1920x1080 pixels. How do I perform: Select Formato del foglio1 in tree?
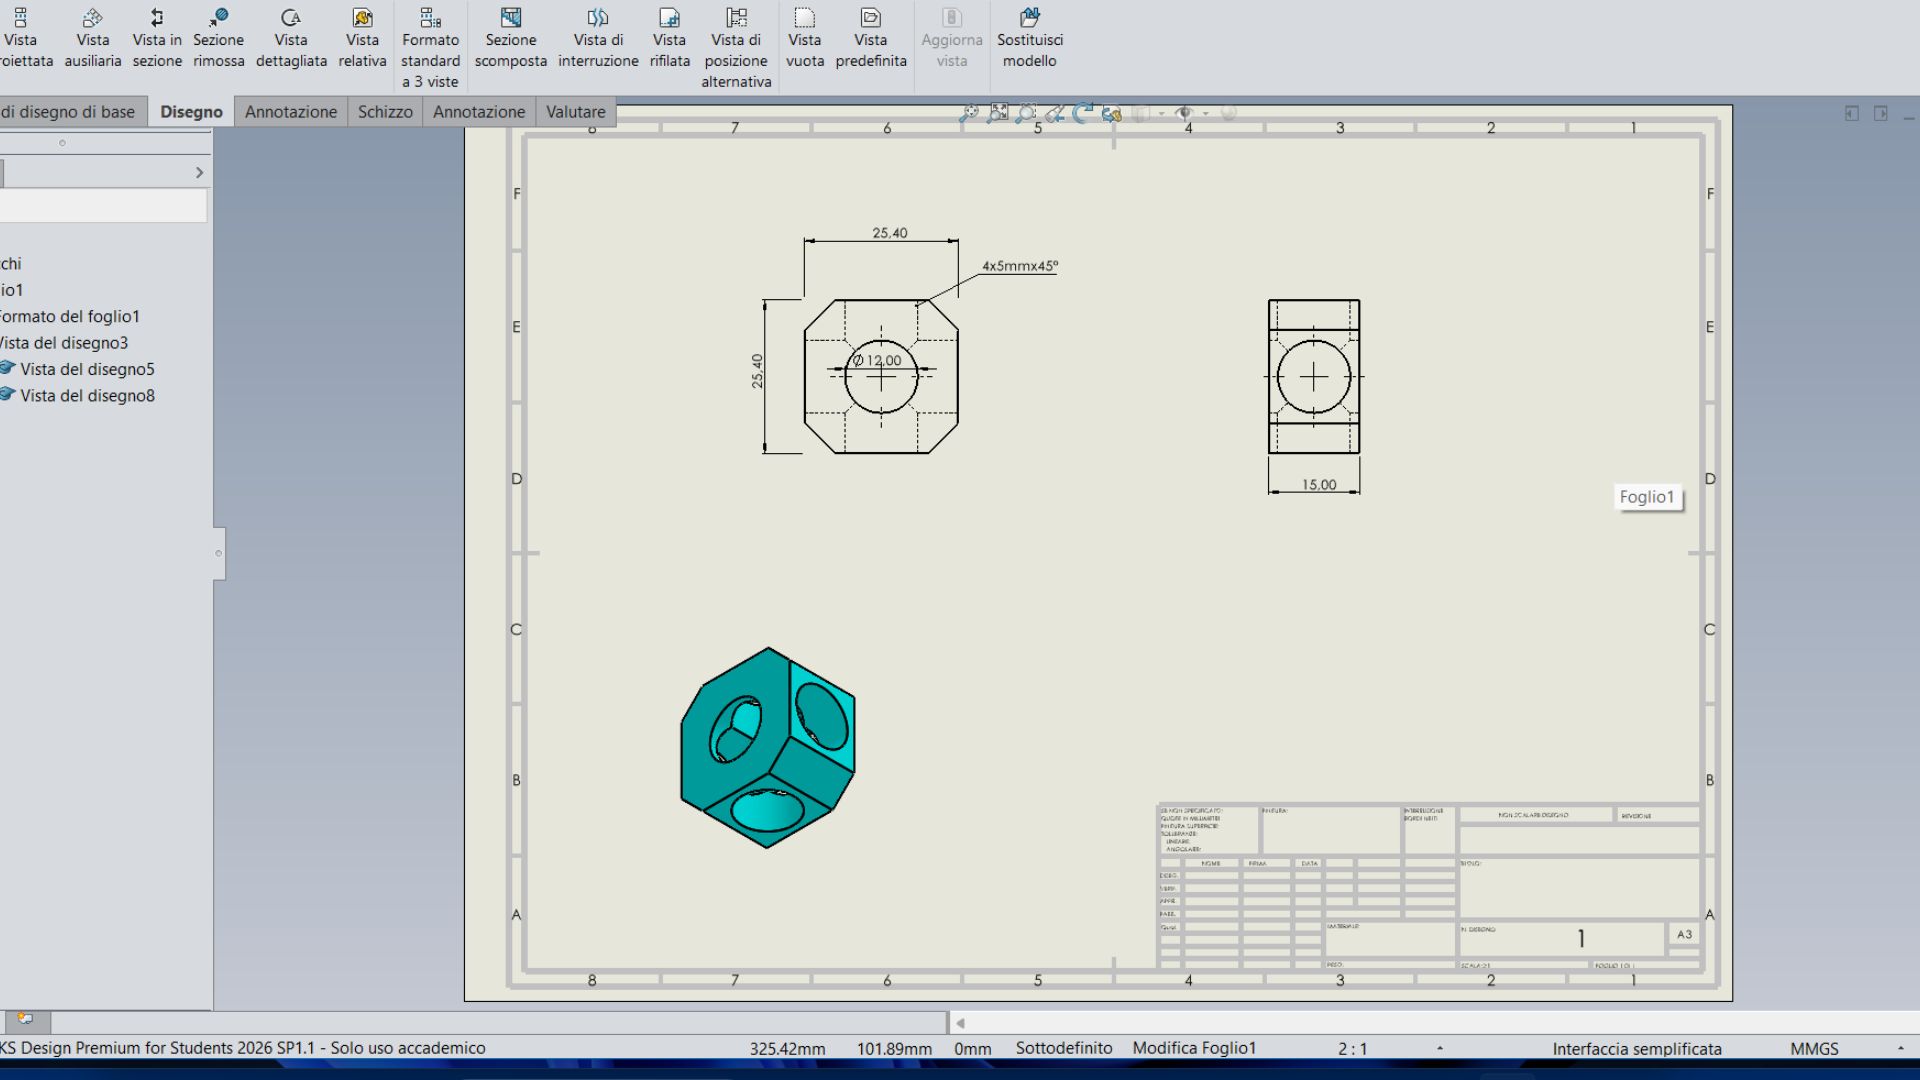pos(70,316)
